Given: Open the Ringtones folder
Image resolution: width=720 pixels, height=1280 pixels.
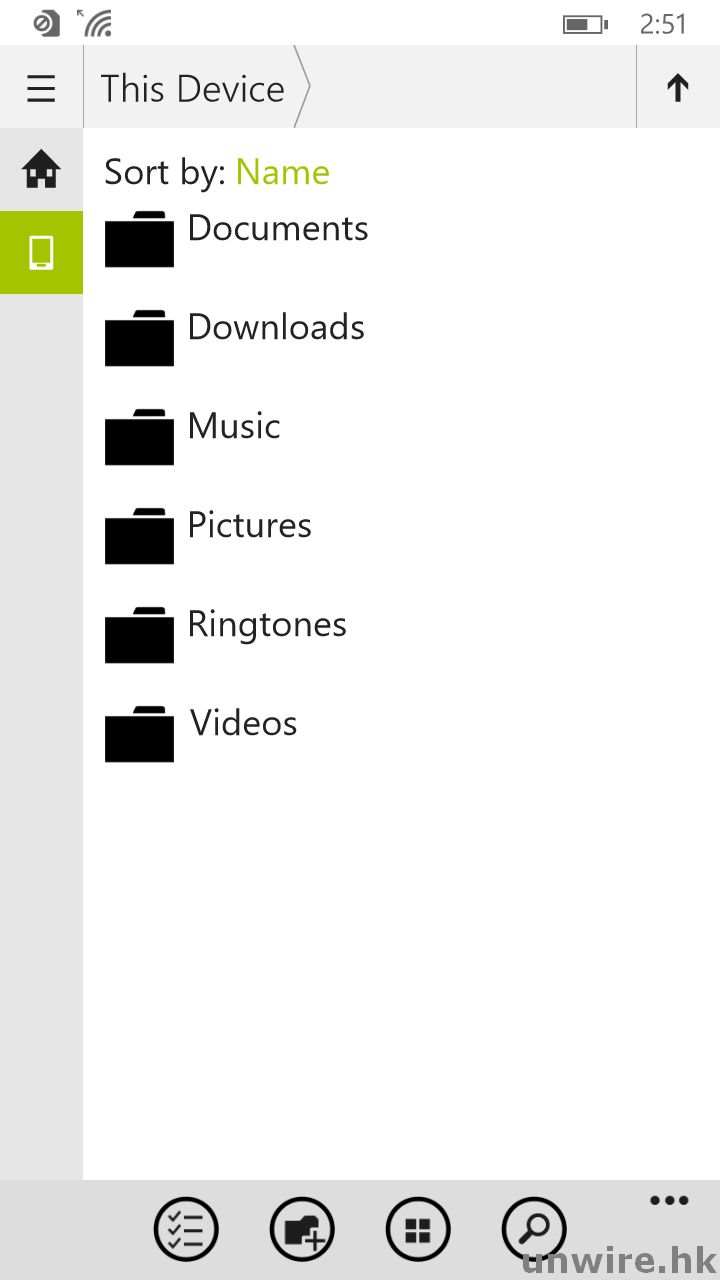Looking at the screenshot, I should click(x=267, y=625).
